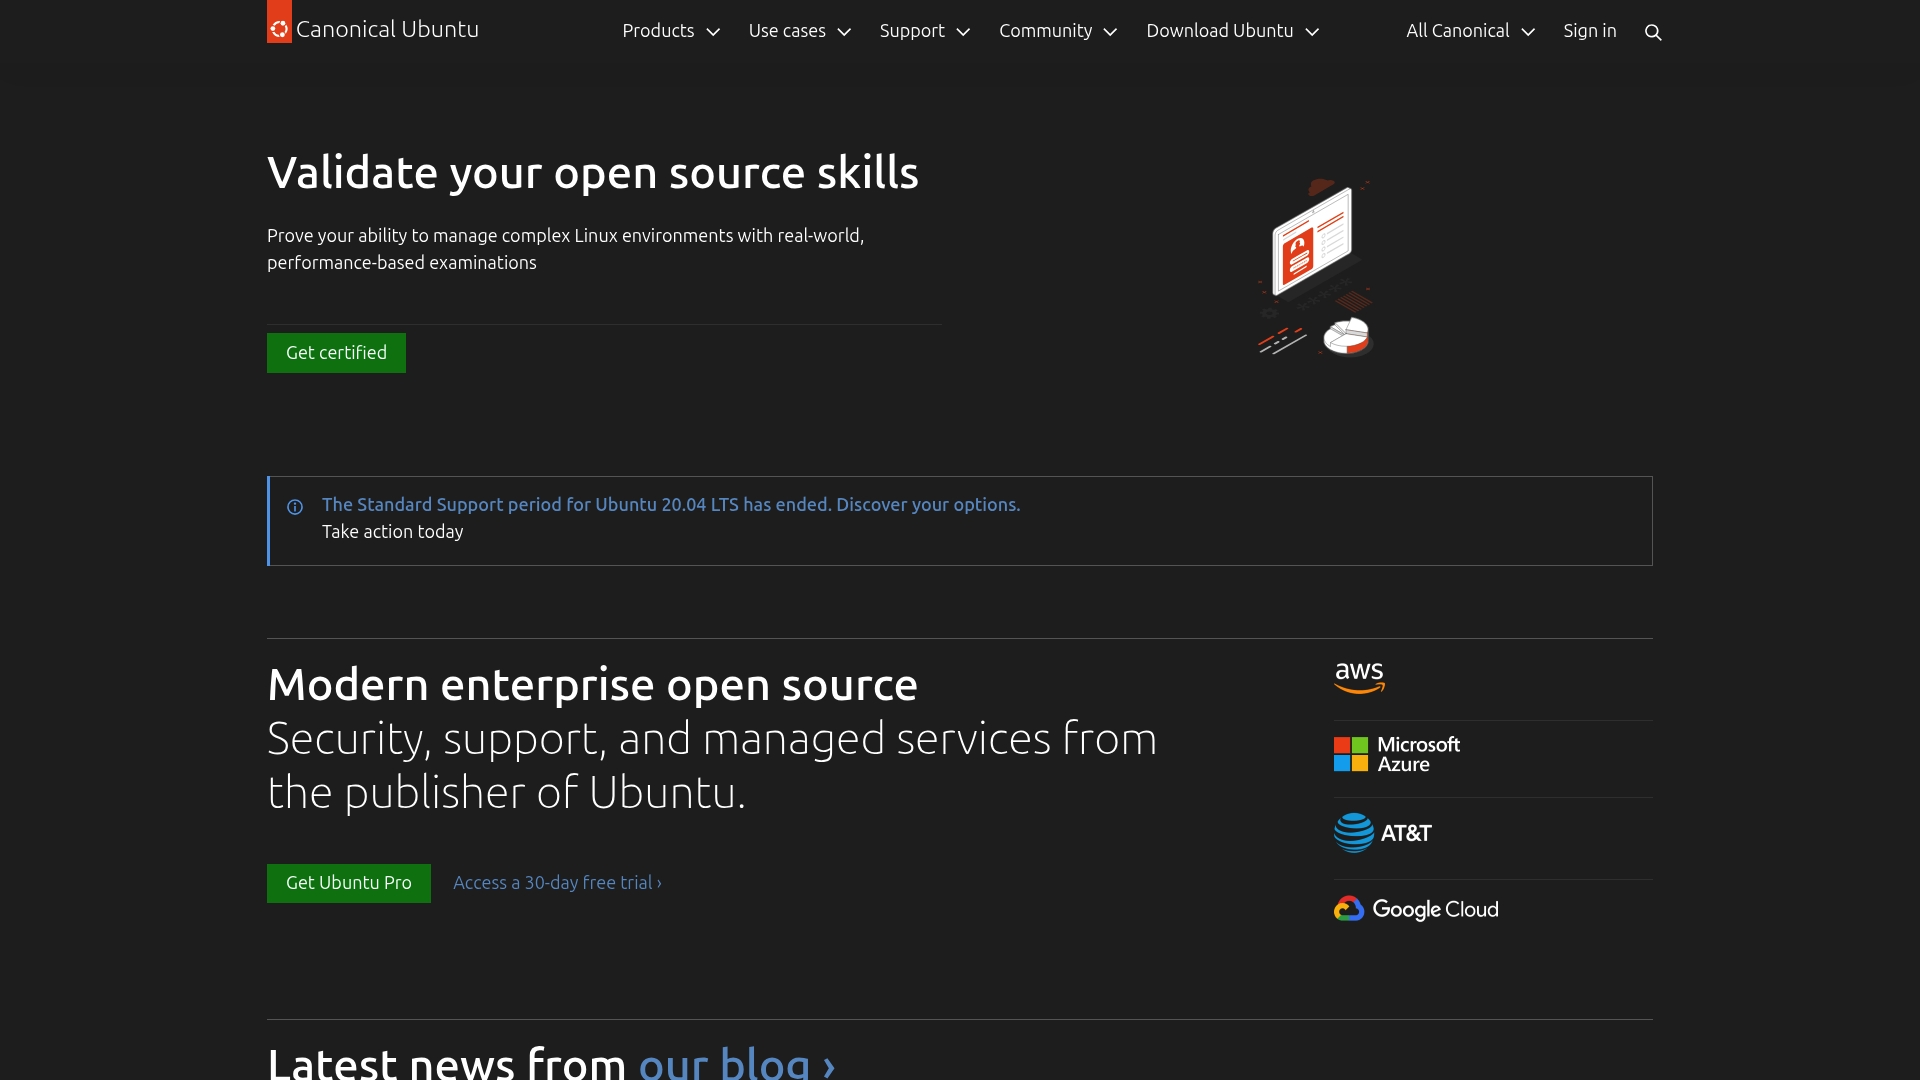Screen dimensions: 1920x1080
Task: Click the AWS logo
Action: tap(1359, 677)
